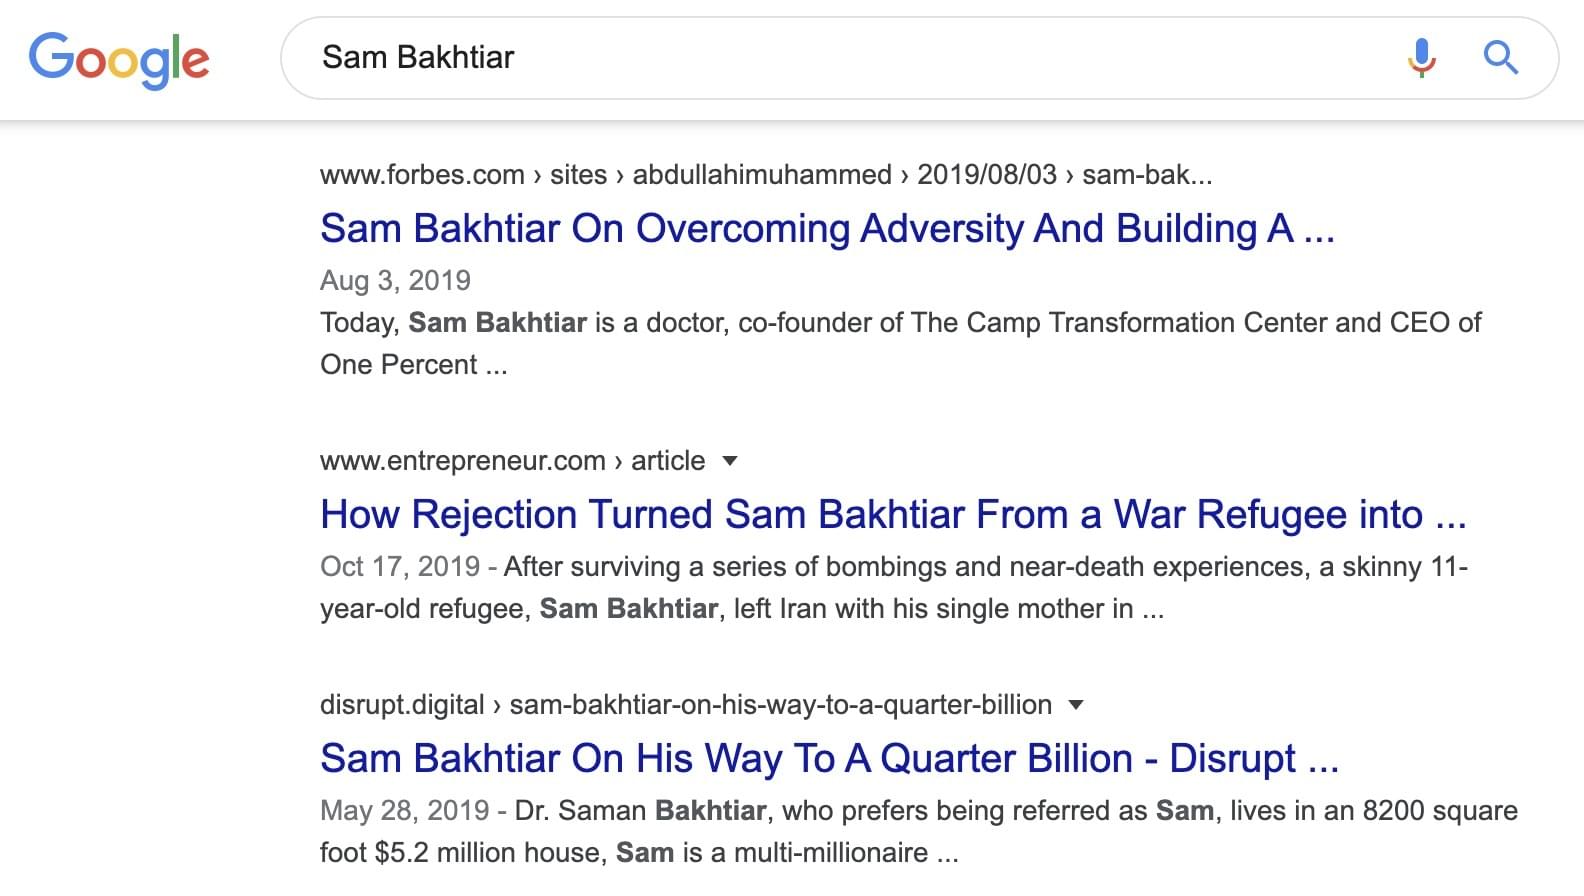The width and height of the screenshot is (1584, 896).
Task: Click the Google logo
Action: (x=119, y=58)
